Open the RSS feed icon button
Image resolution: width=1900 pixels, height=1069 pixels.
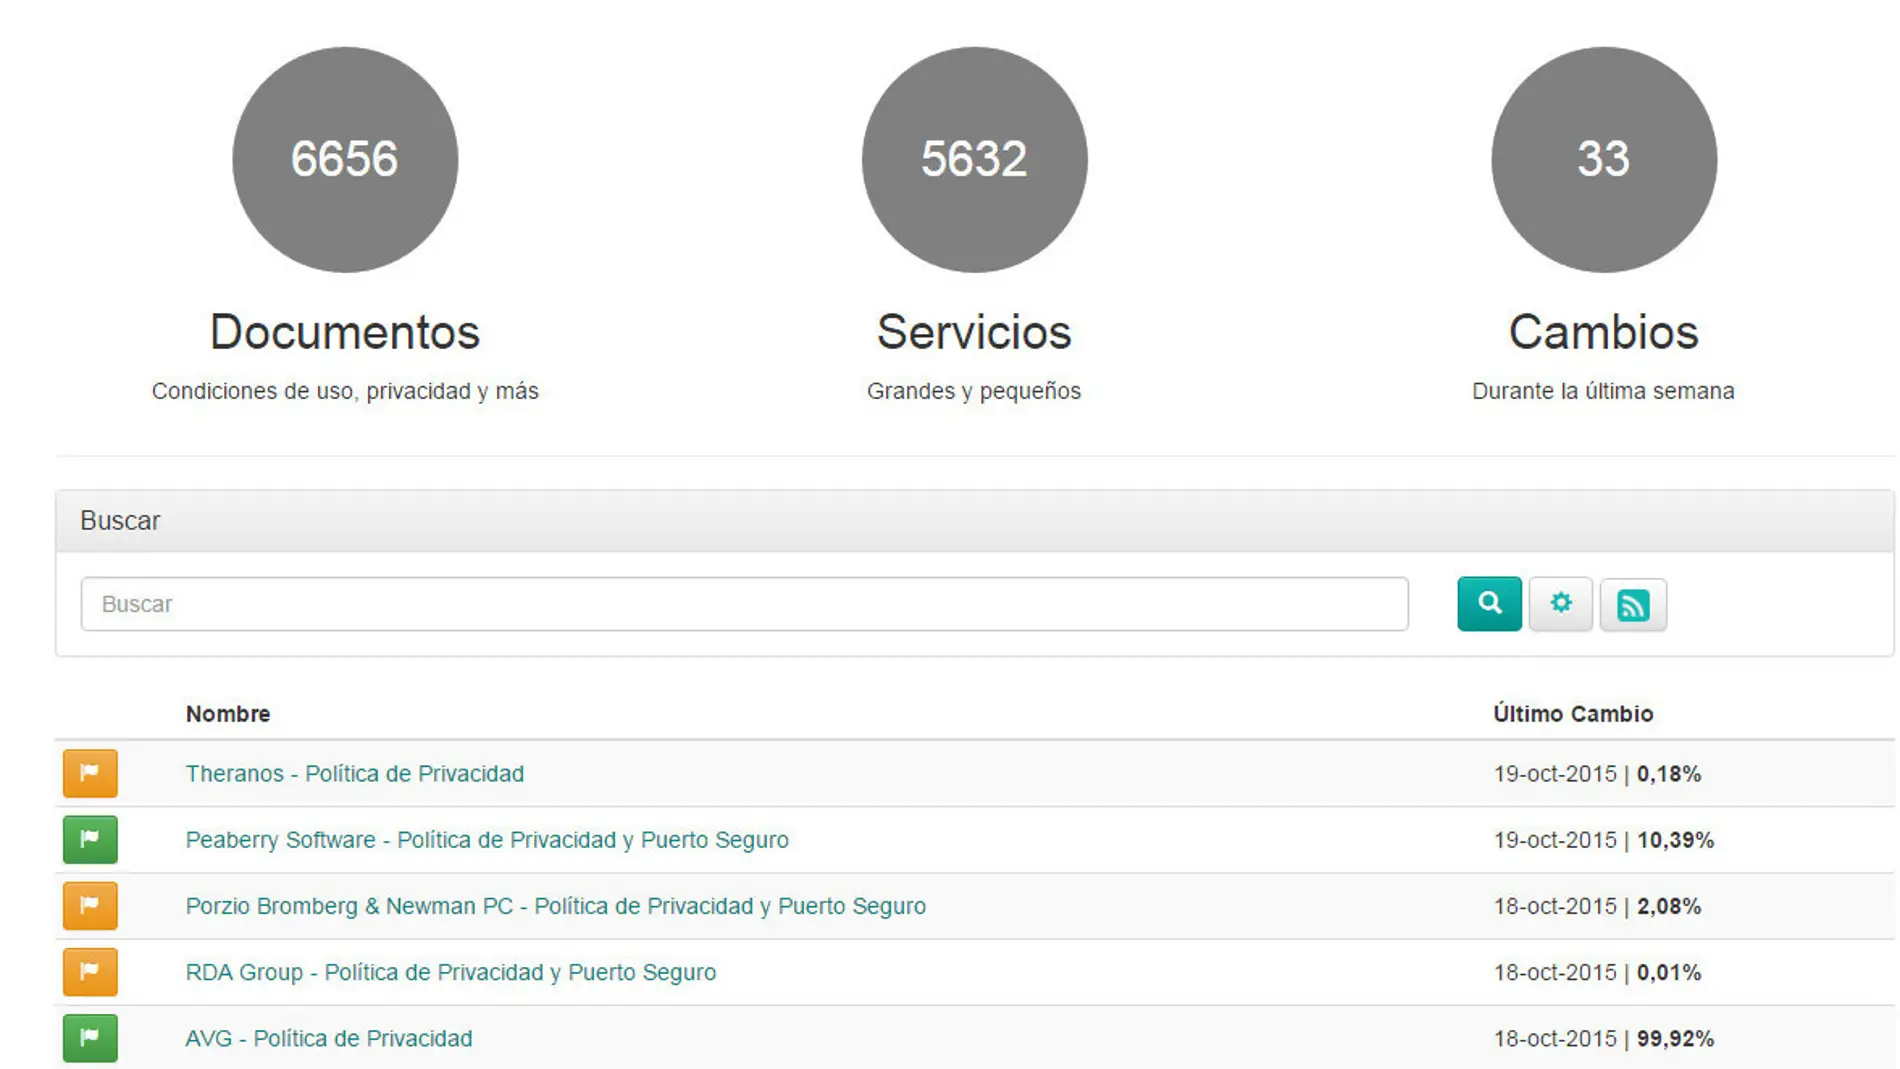click(x=1632, y=604)
